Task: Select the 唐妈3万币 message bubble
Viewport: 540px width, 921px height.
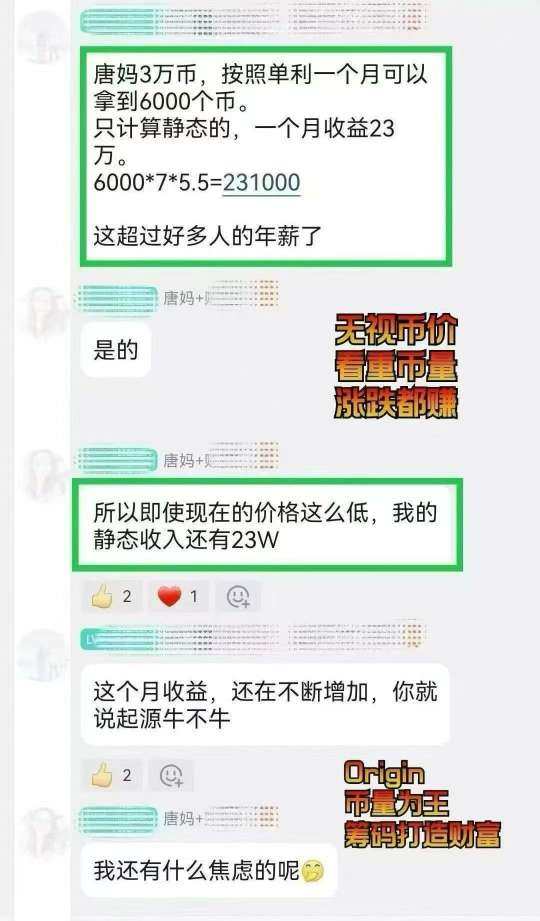Action: point(266,156)
